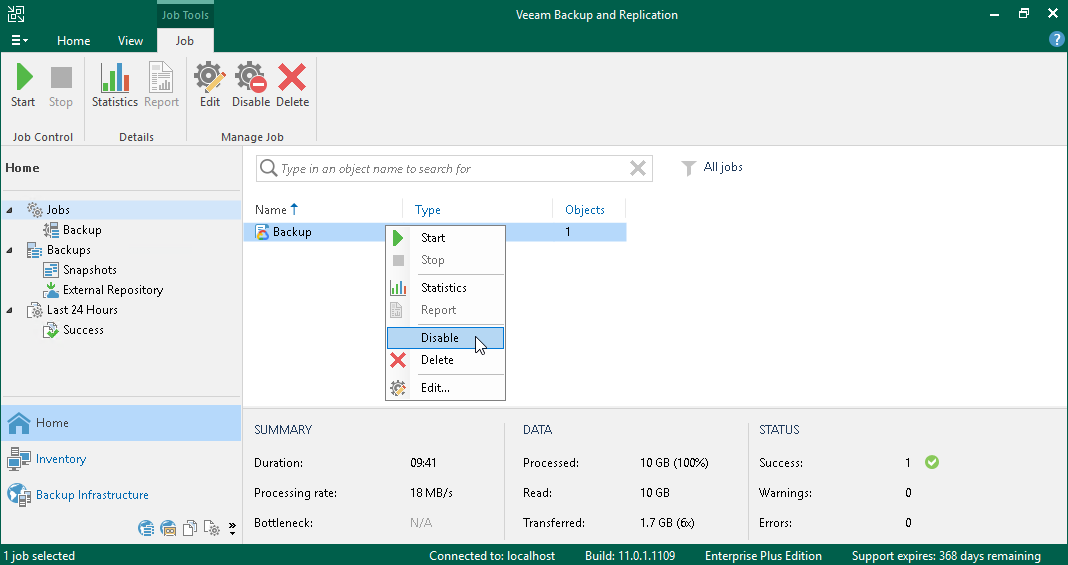Click 'Connected to: localhost' status bar text
This screenshot has height=565, width=1068.
pos(492,555)
